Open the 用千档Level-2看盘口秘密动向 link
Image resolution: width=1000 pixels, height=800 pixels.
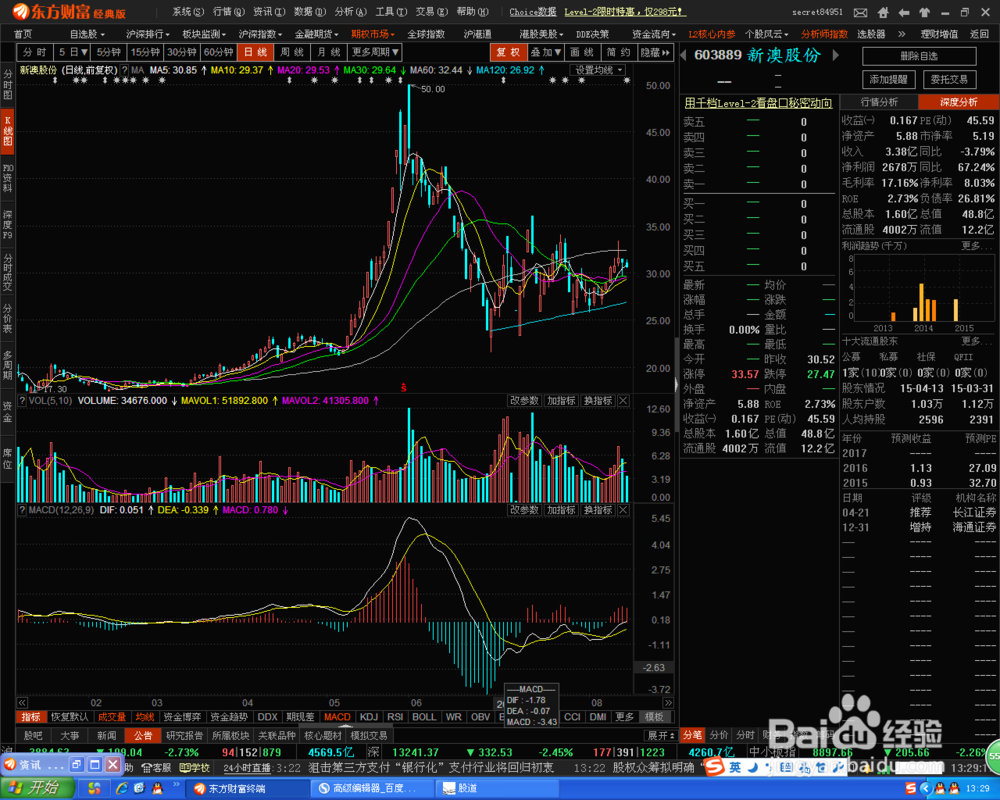point(758,103)
